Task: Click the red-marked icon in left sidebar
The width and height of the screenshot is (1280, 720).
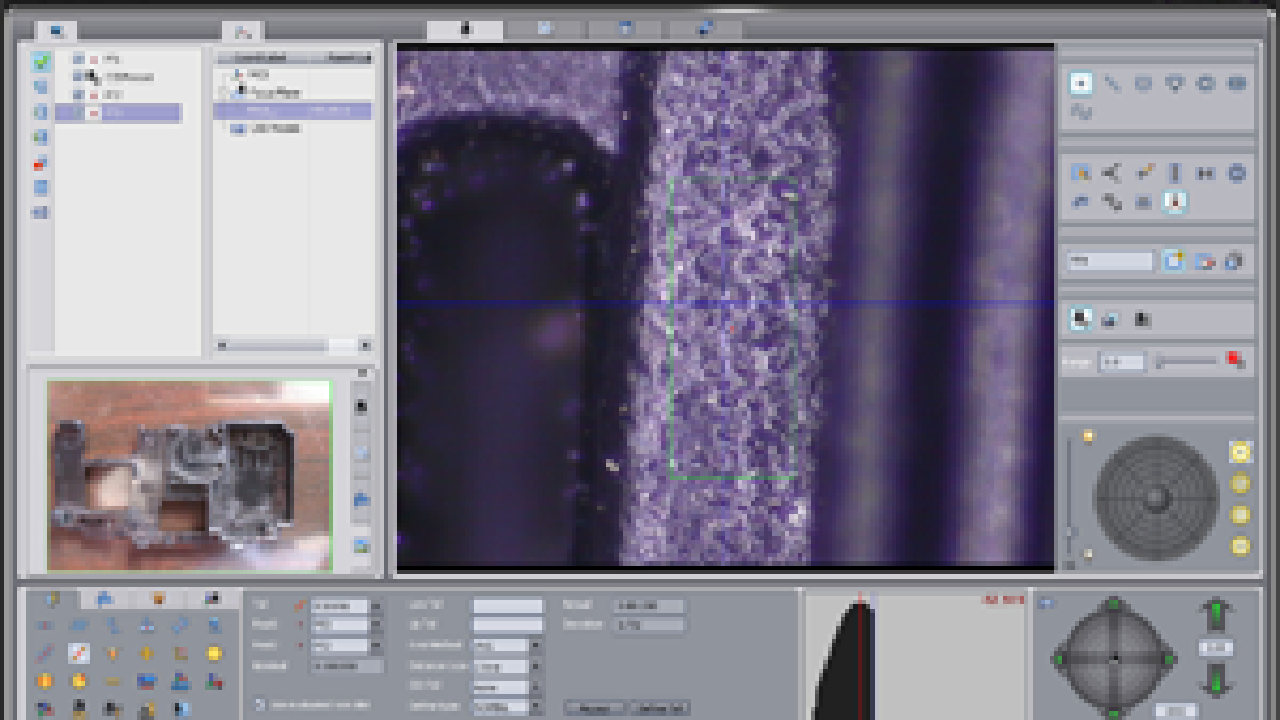Action: pos(41,163)
